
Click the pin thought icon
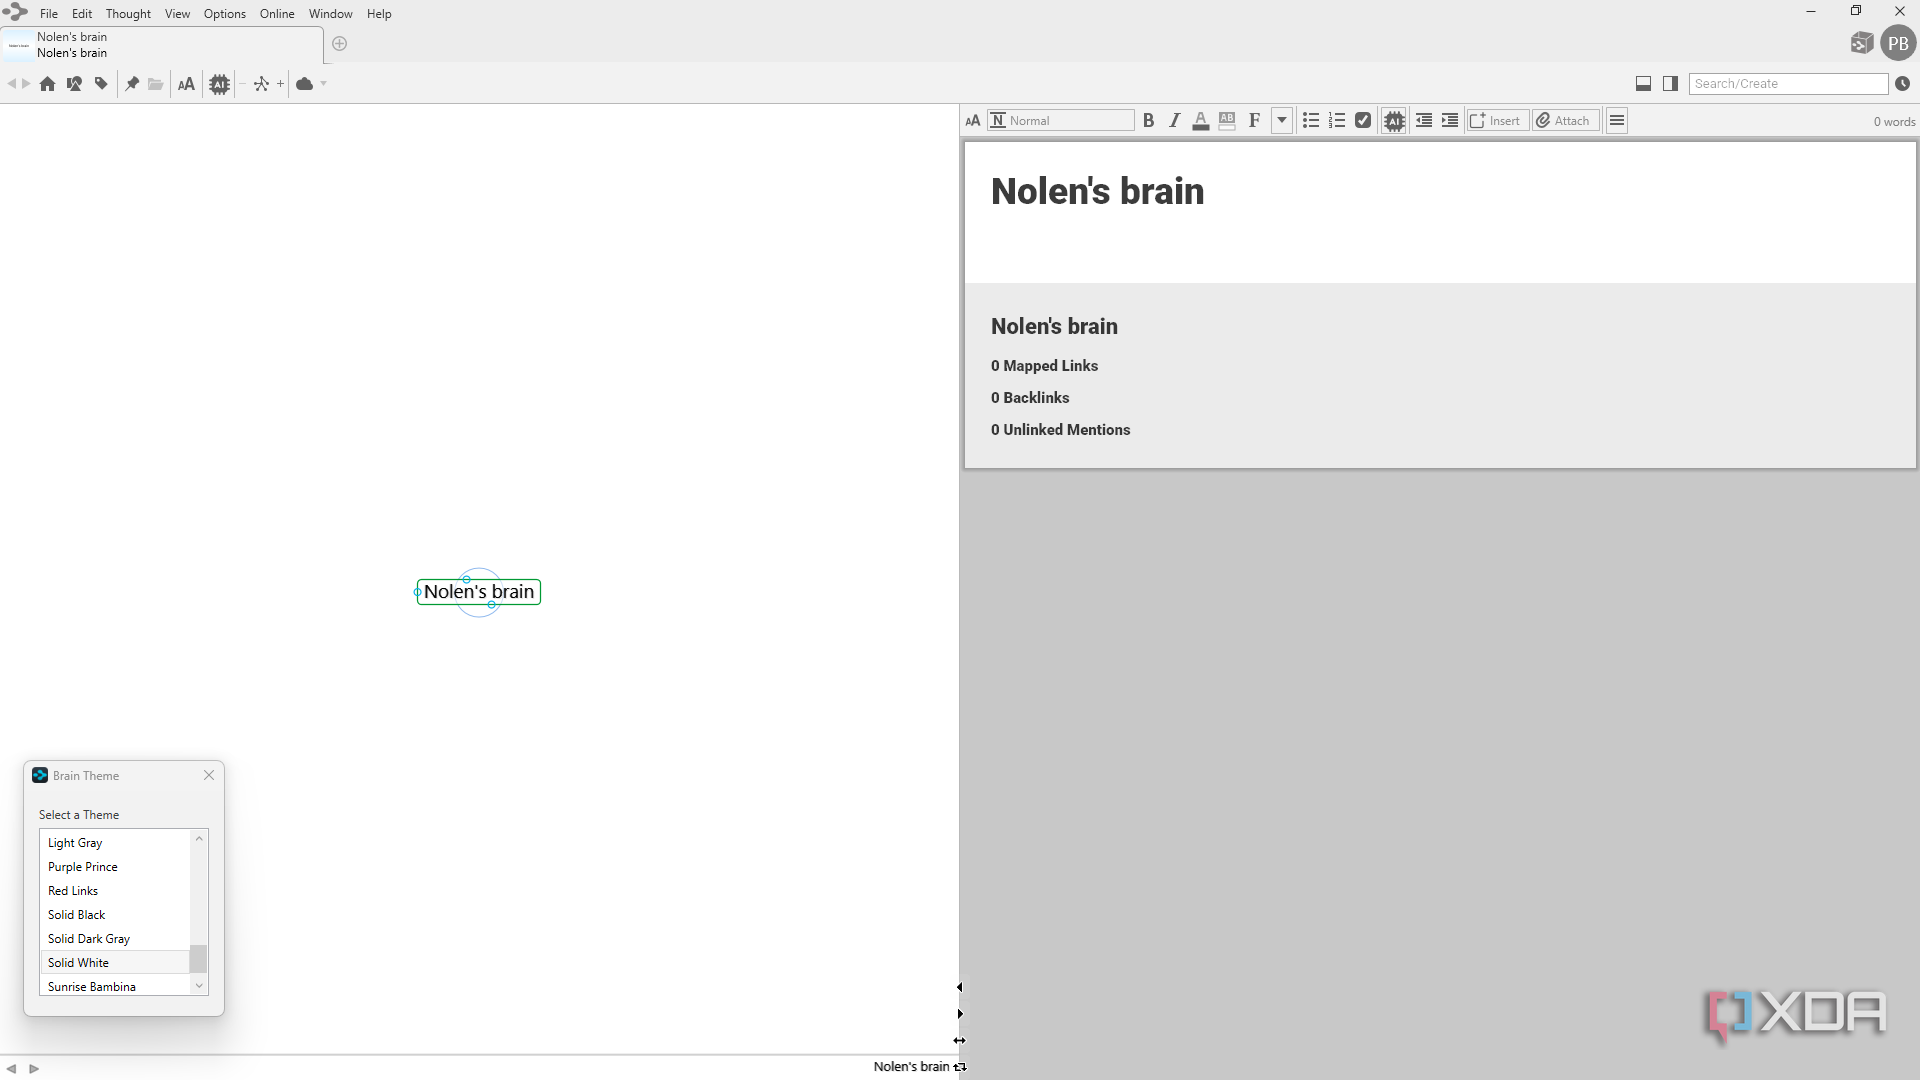pyautogui.click(x=131, y=84)
